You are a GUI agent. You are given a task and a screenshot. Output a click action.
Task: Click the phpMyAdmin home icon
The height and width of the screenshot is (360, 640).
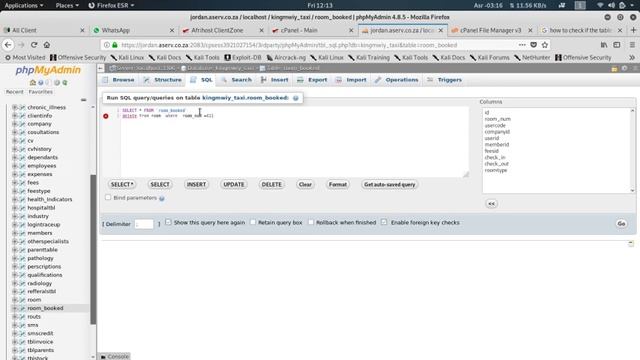pyautogui.click(x=33, y=83)
